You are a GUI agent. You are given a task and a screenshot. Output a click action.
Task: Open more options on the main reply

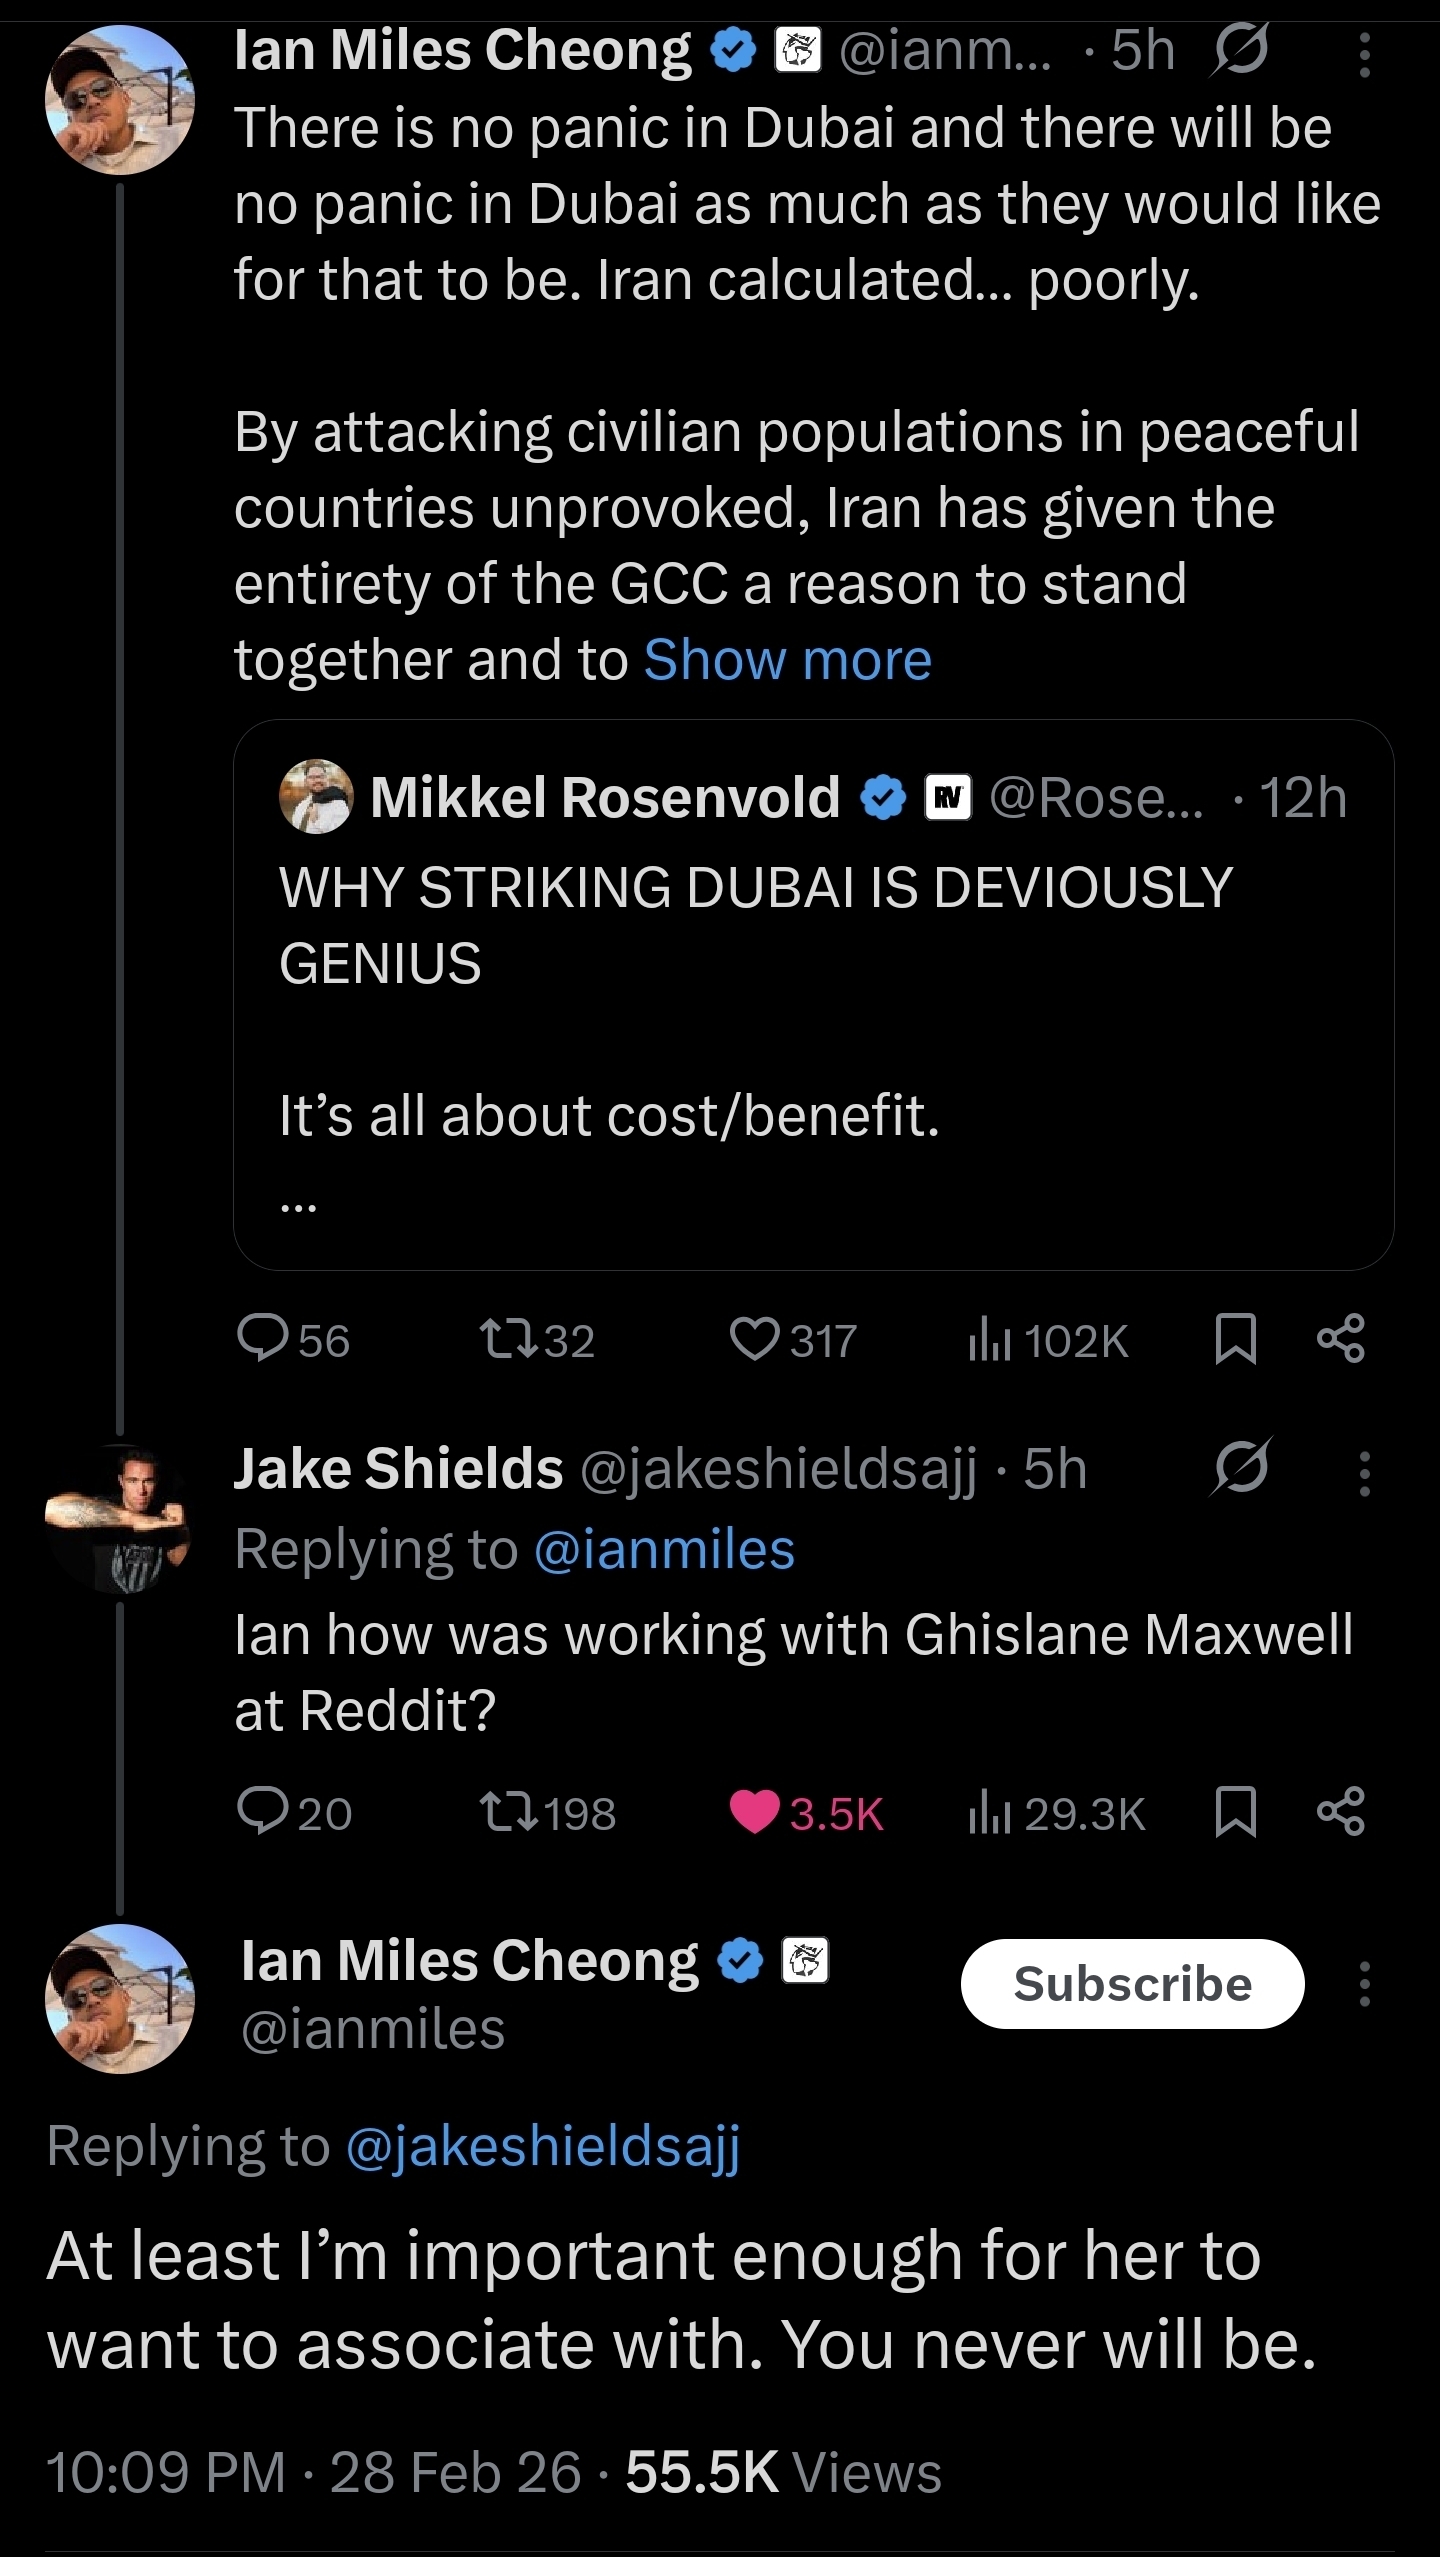tap(1364, 1983)
